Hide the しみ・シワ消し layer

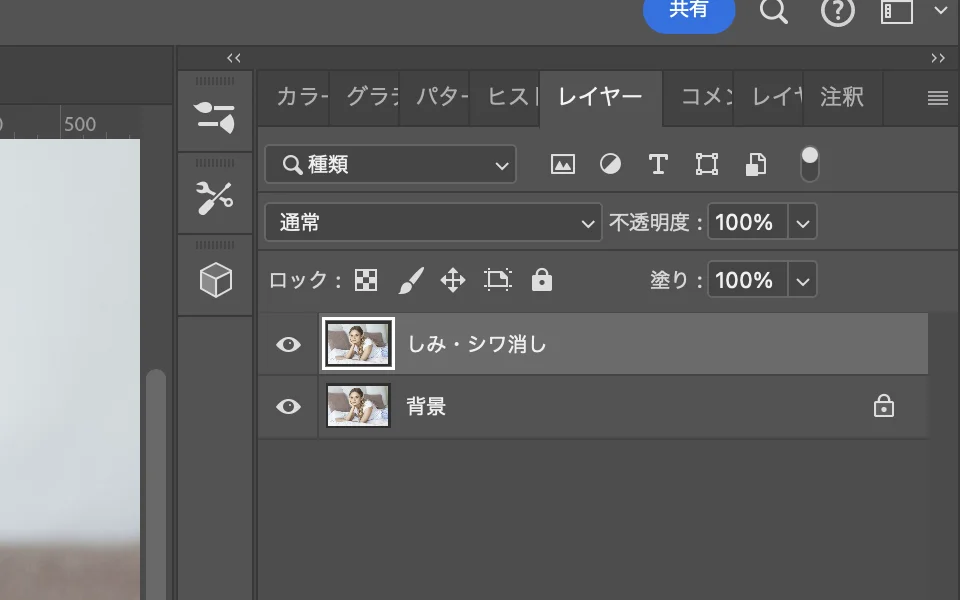pos(288,344)
